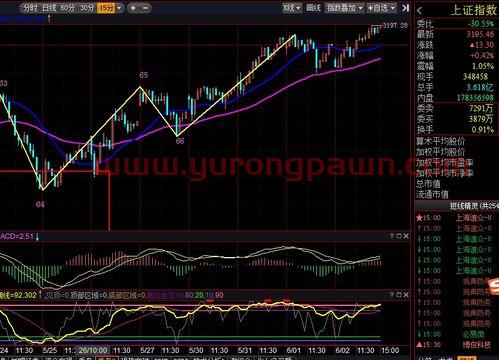This screenshot has width=499, height=360.
Task: Click the 画线 drawing tools button
Action: [x=313, y=8]
